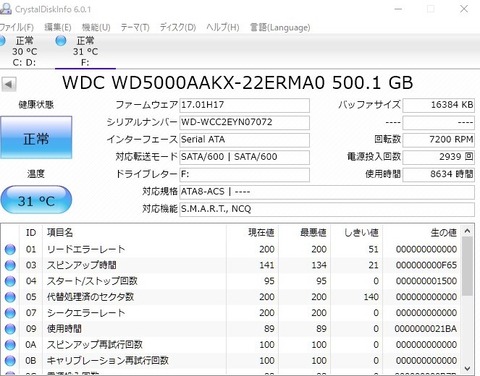Click the rotation rate field 7200 RPM
480x376 pixels.
pos(438,140)
